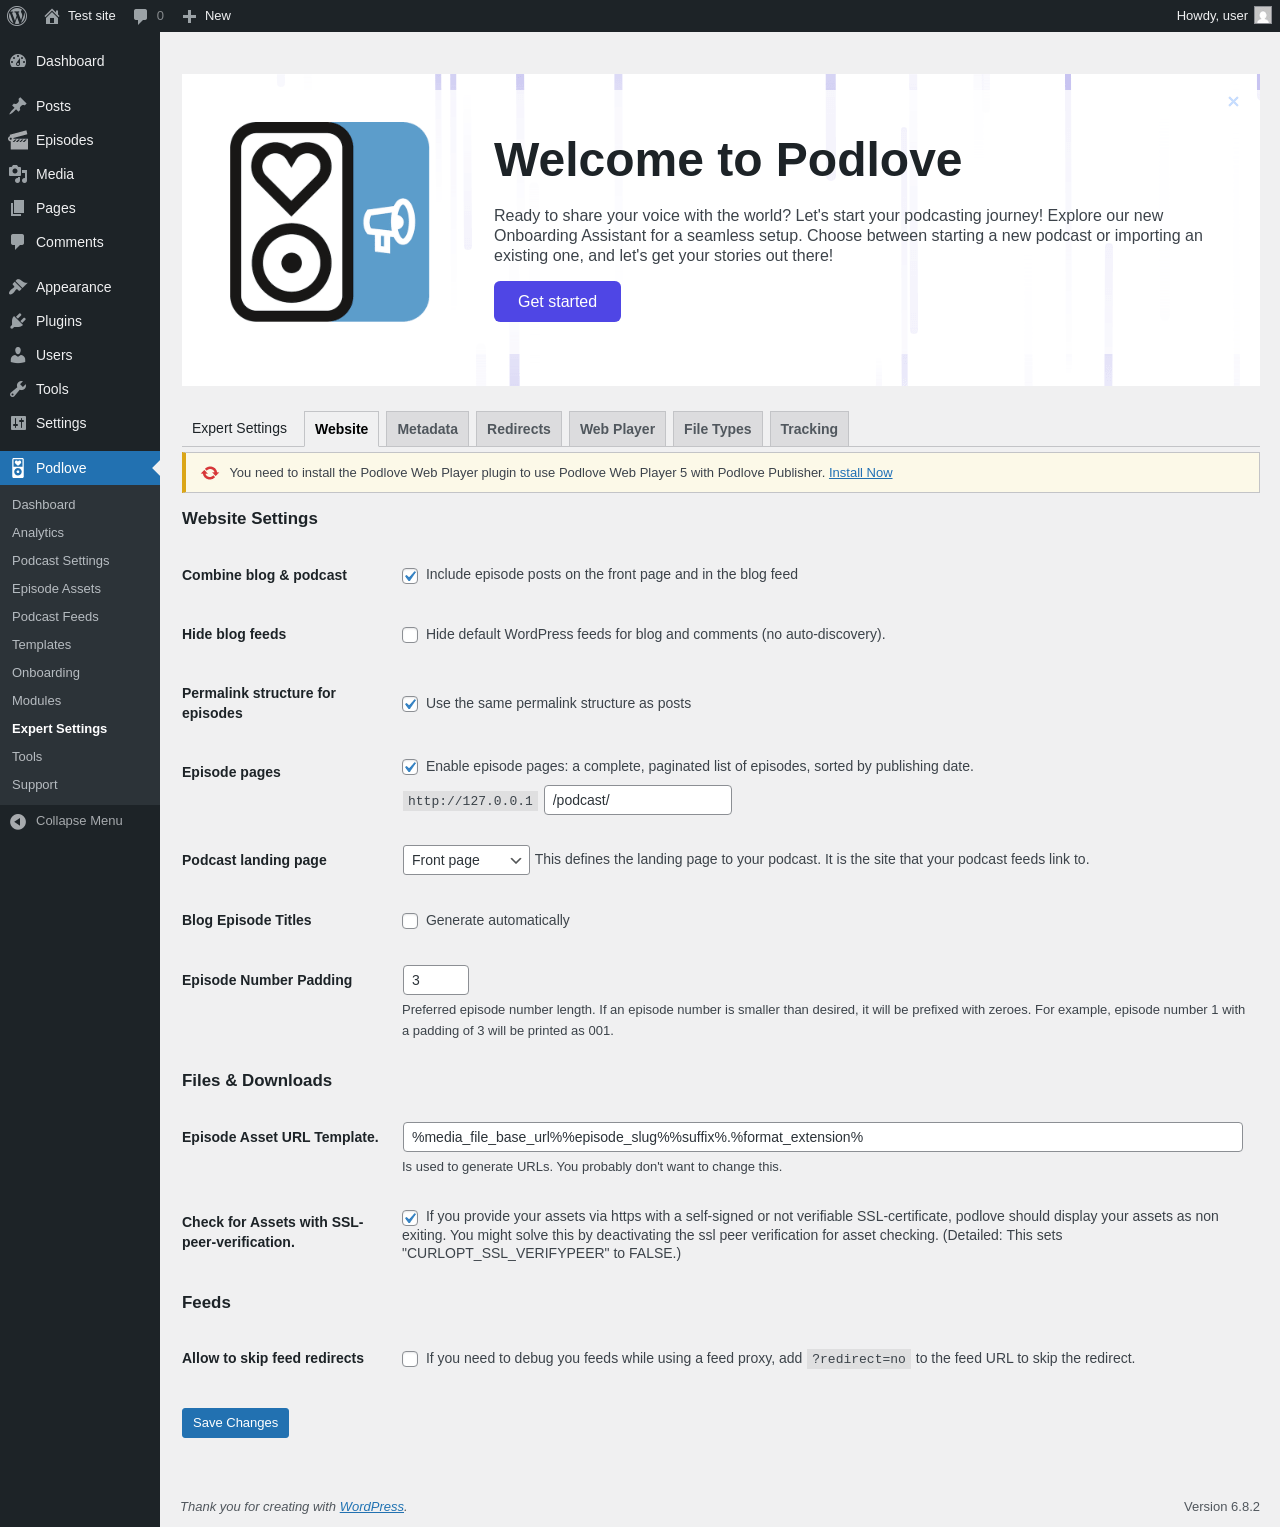Viewport: 1280px width, 1527px height.
Task: Click the Get started button
Action: pyautogui.click(x=557, y=301)
